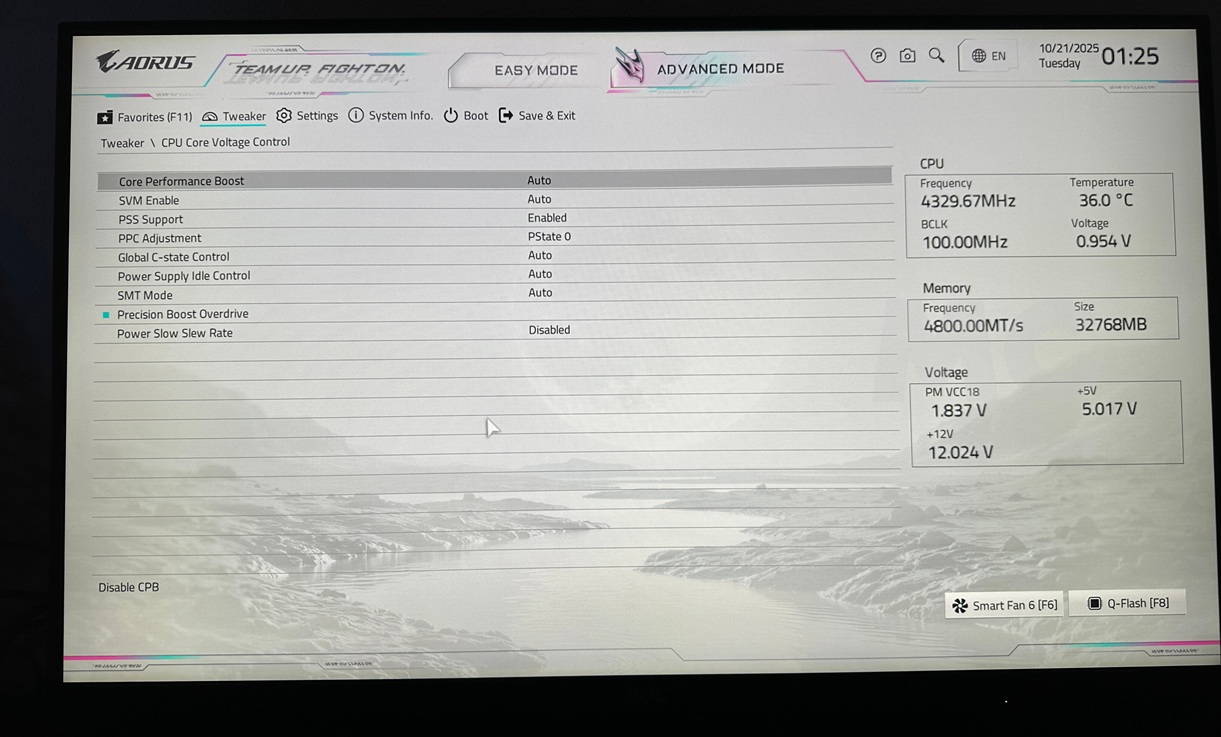Click the screenshot camera icon
Viewport: 1221px width, 737px height.
click(907, 56)
